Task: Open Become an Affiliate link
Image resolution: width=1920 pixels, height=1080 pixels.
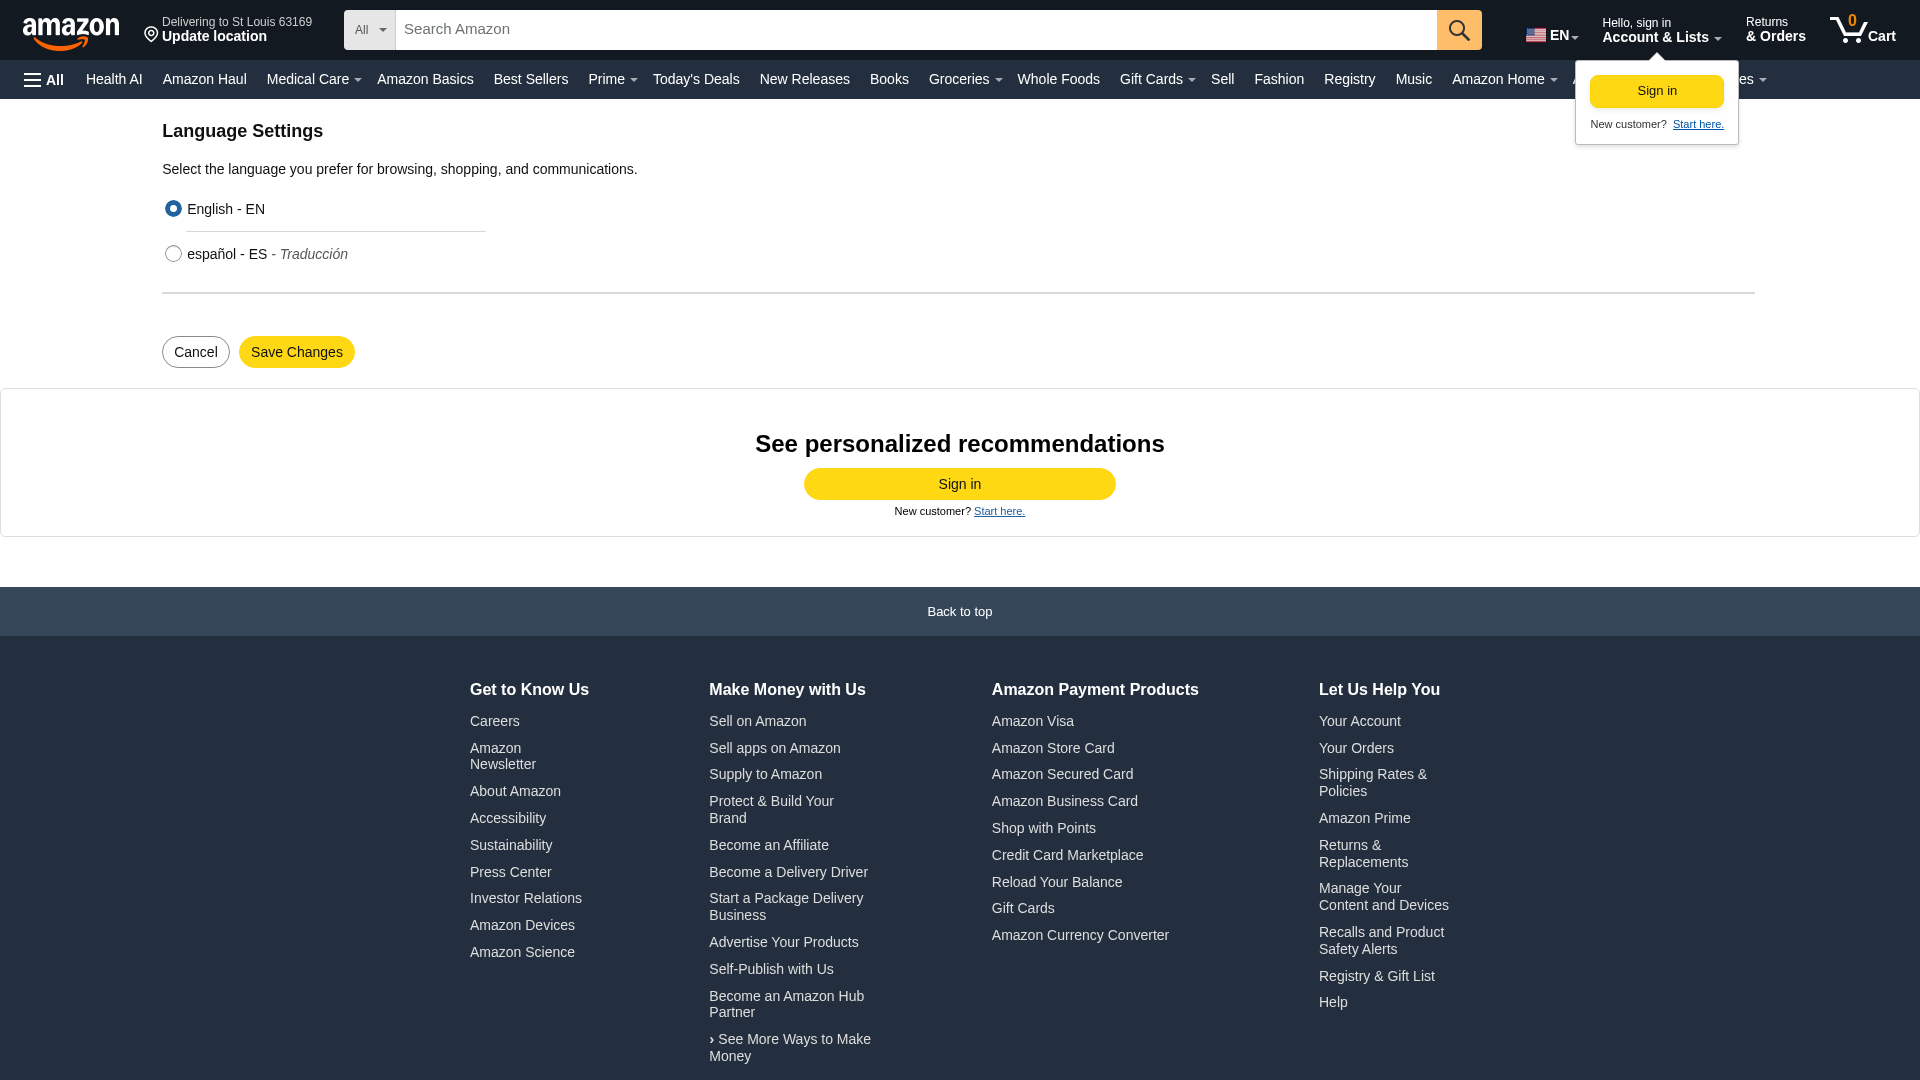Action: (x=769, y=845)
